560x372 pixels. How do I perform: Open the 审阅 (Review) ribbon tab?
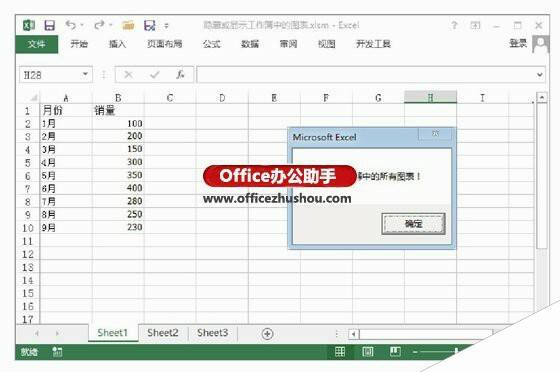(x=288, y=44)
